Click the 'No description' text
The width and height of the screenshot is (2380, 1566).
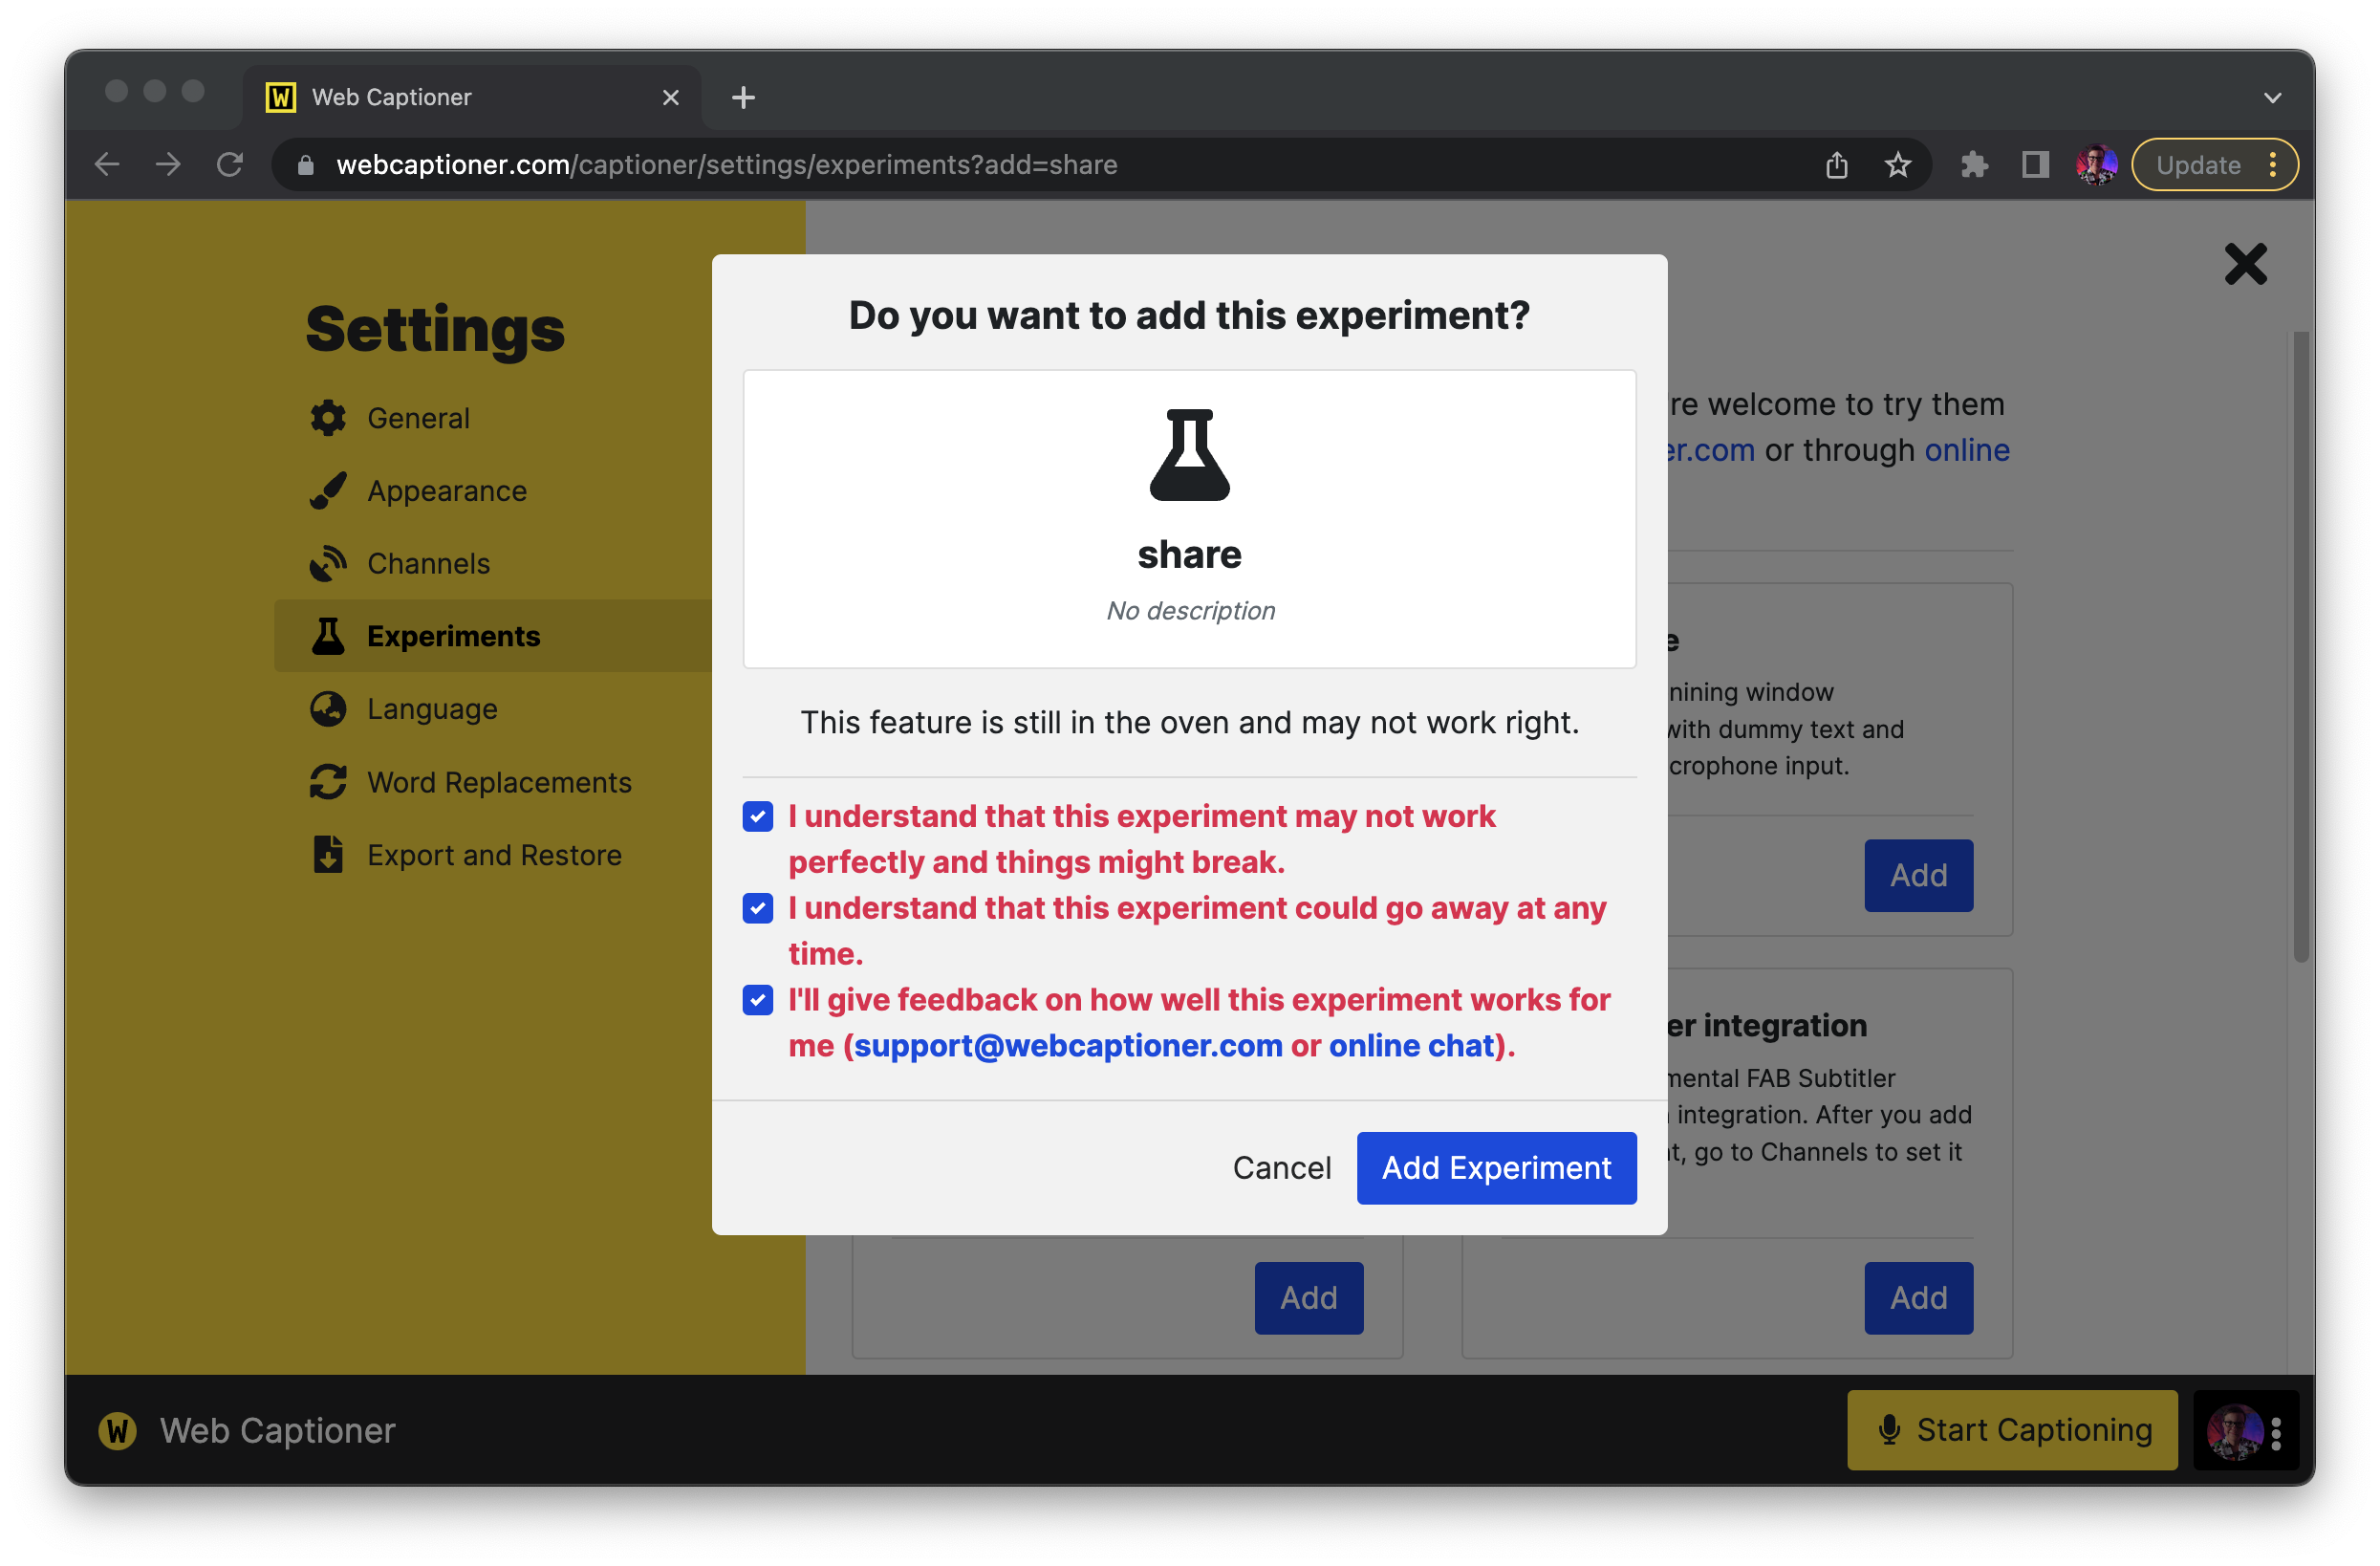coord(1189,611)
